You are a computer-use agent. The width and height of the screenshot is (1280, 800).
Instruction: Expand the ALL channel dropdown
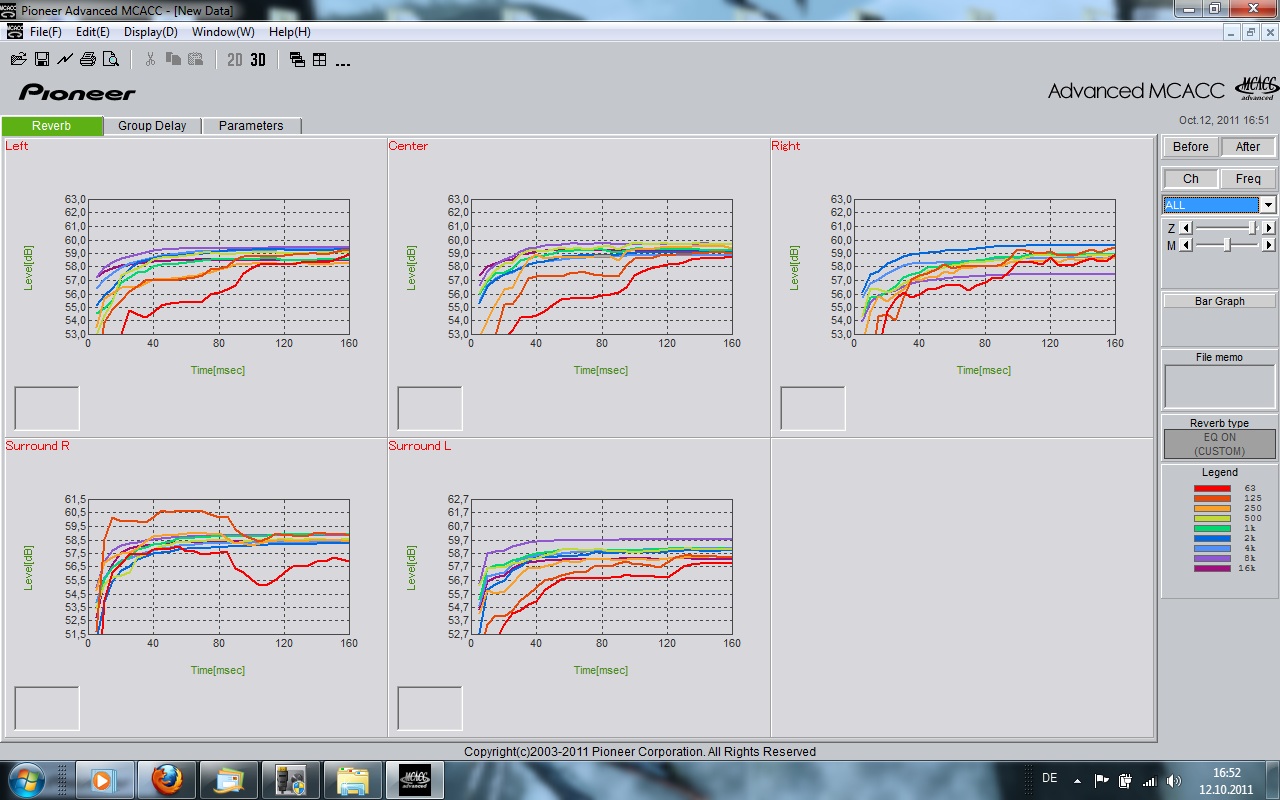(1268, 205)
